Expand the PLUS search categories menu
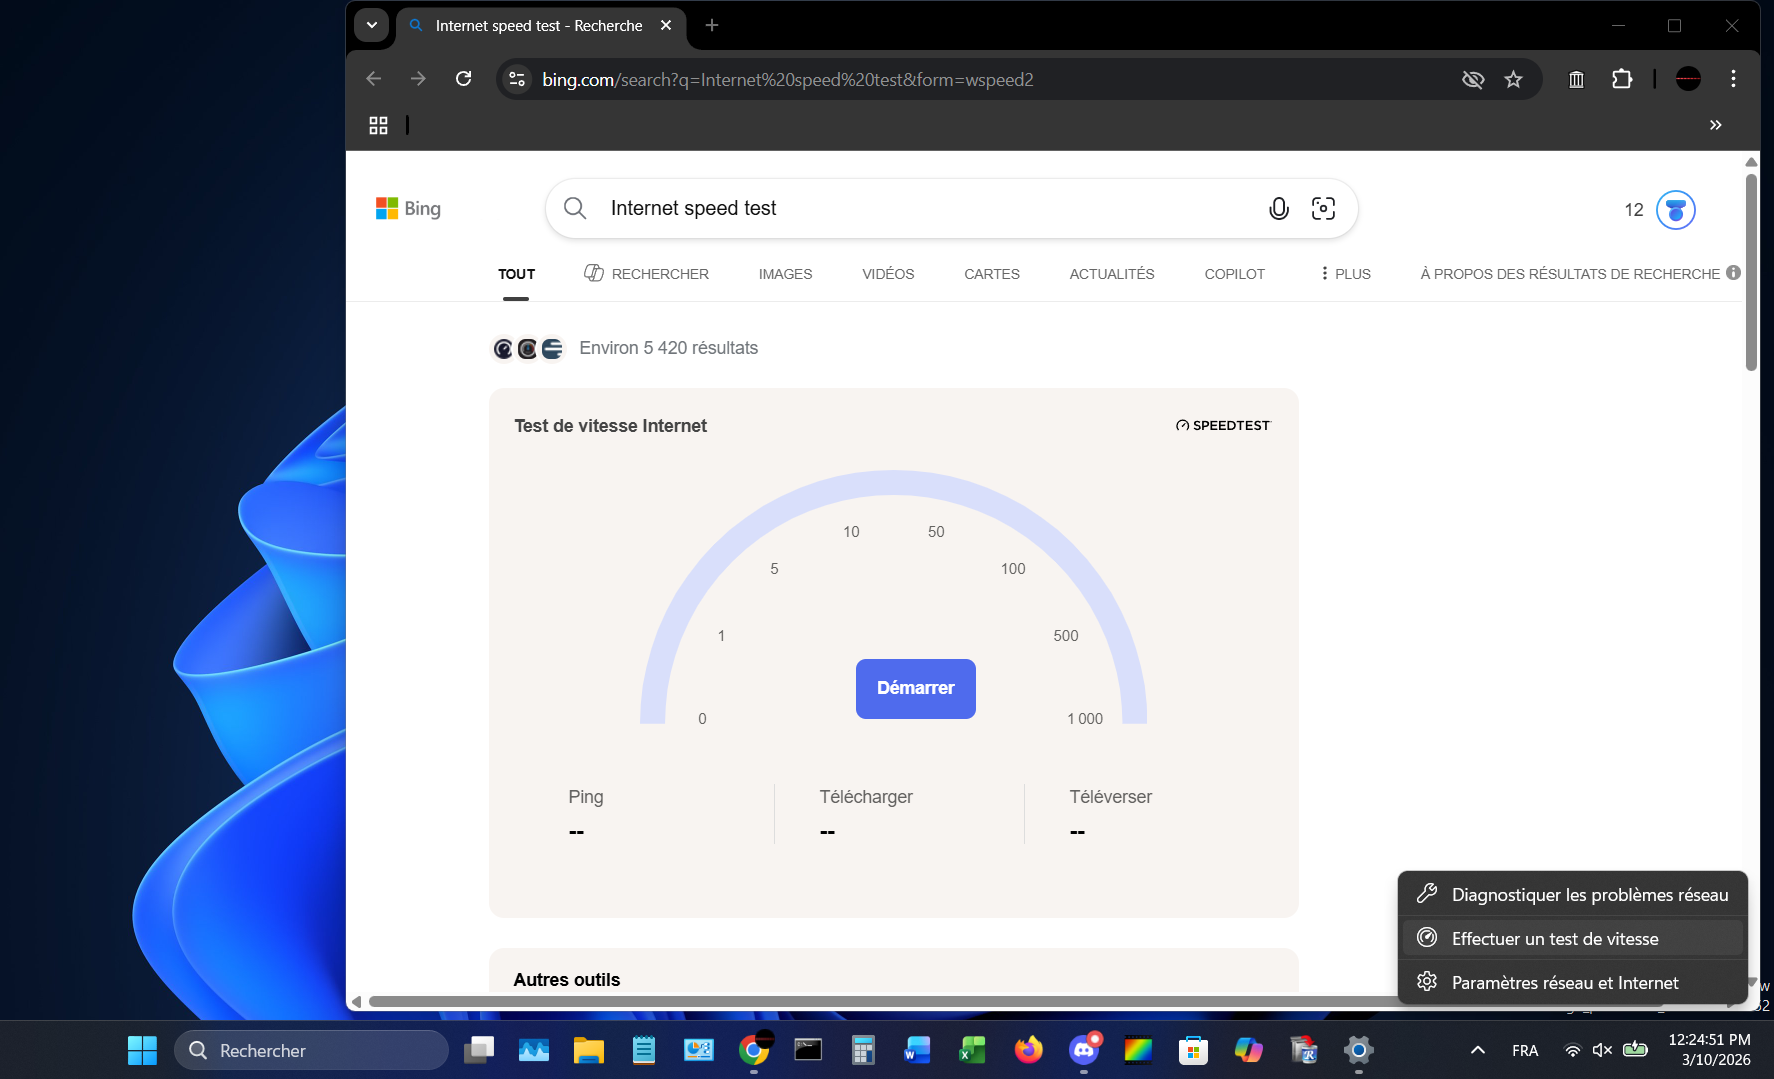This screenshot has height=1079, width=1774. pos(1345,274)
